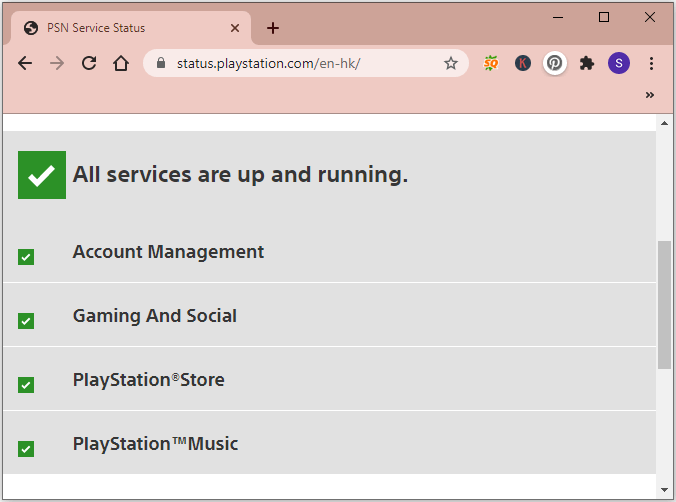Click Account Management green status check
This screenshot has width=676, height=502.
[x=26, y=257]
